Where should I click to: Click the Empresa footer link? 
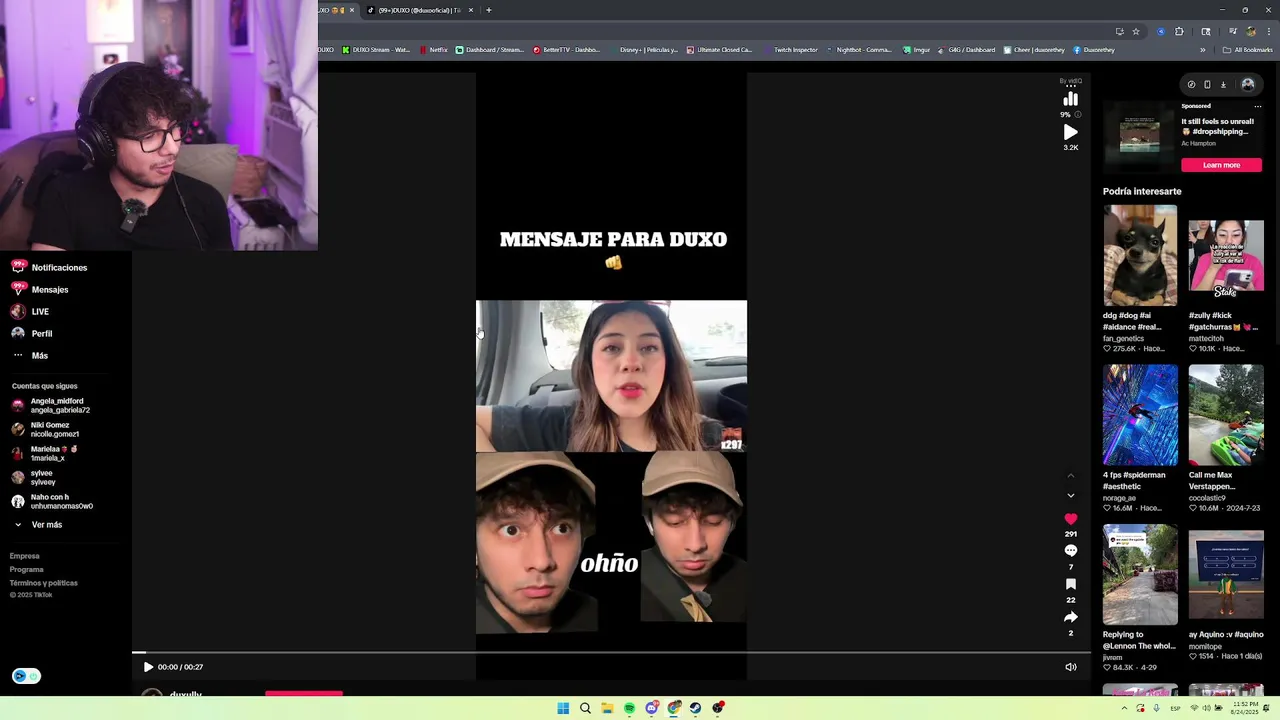coord(25,556)
